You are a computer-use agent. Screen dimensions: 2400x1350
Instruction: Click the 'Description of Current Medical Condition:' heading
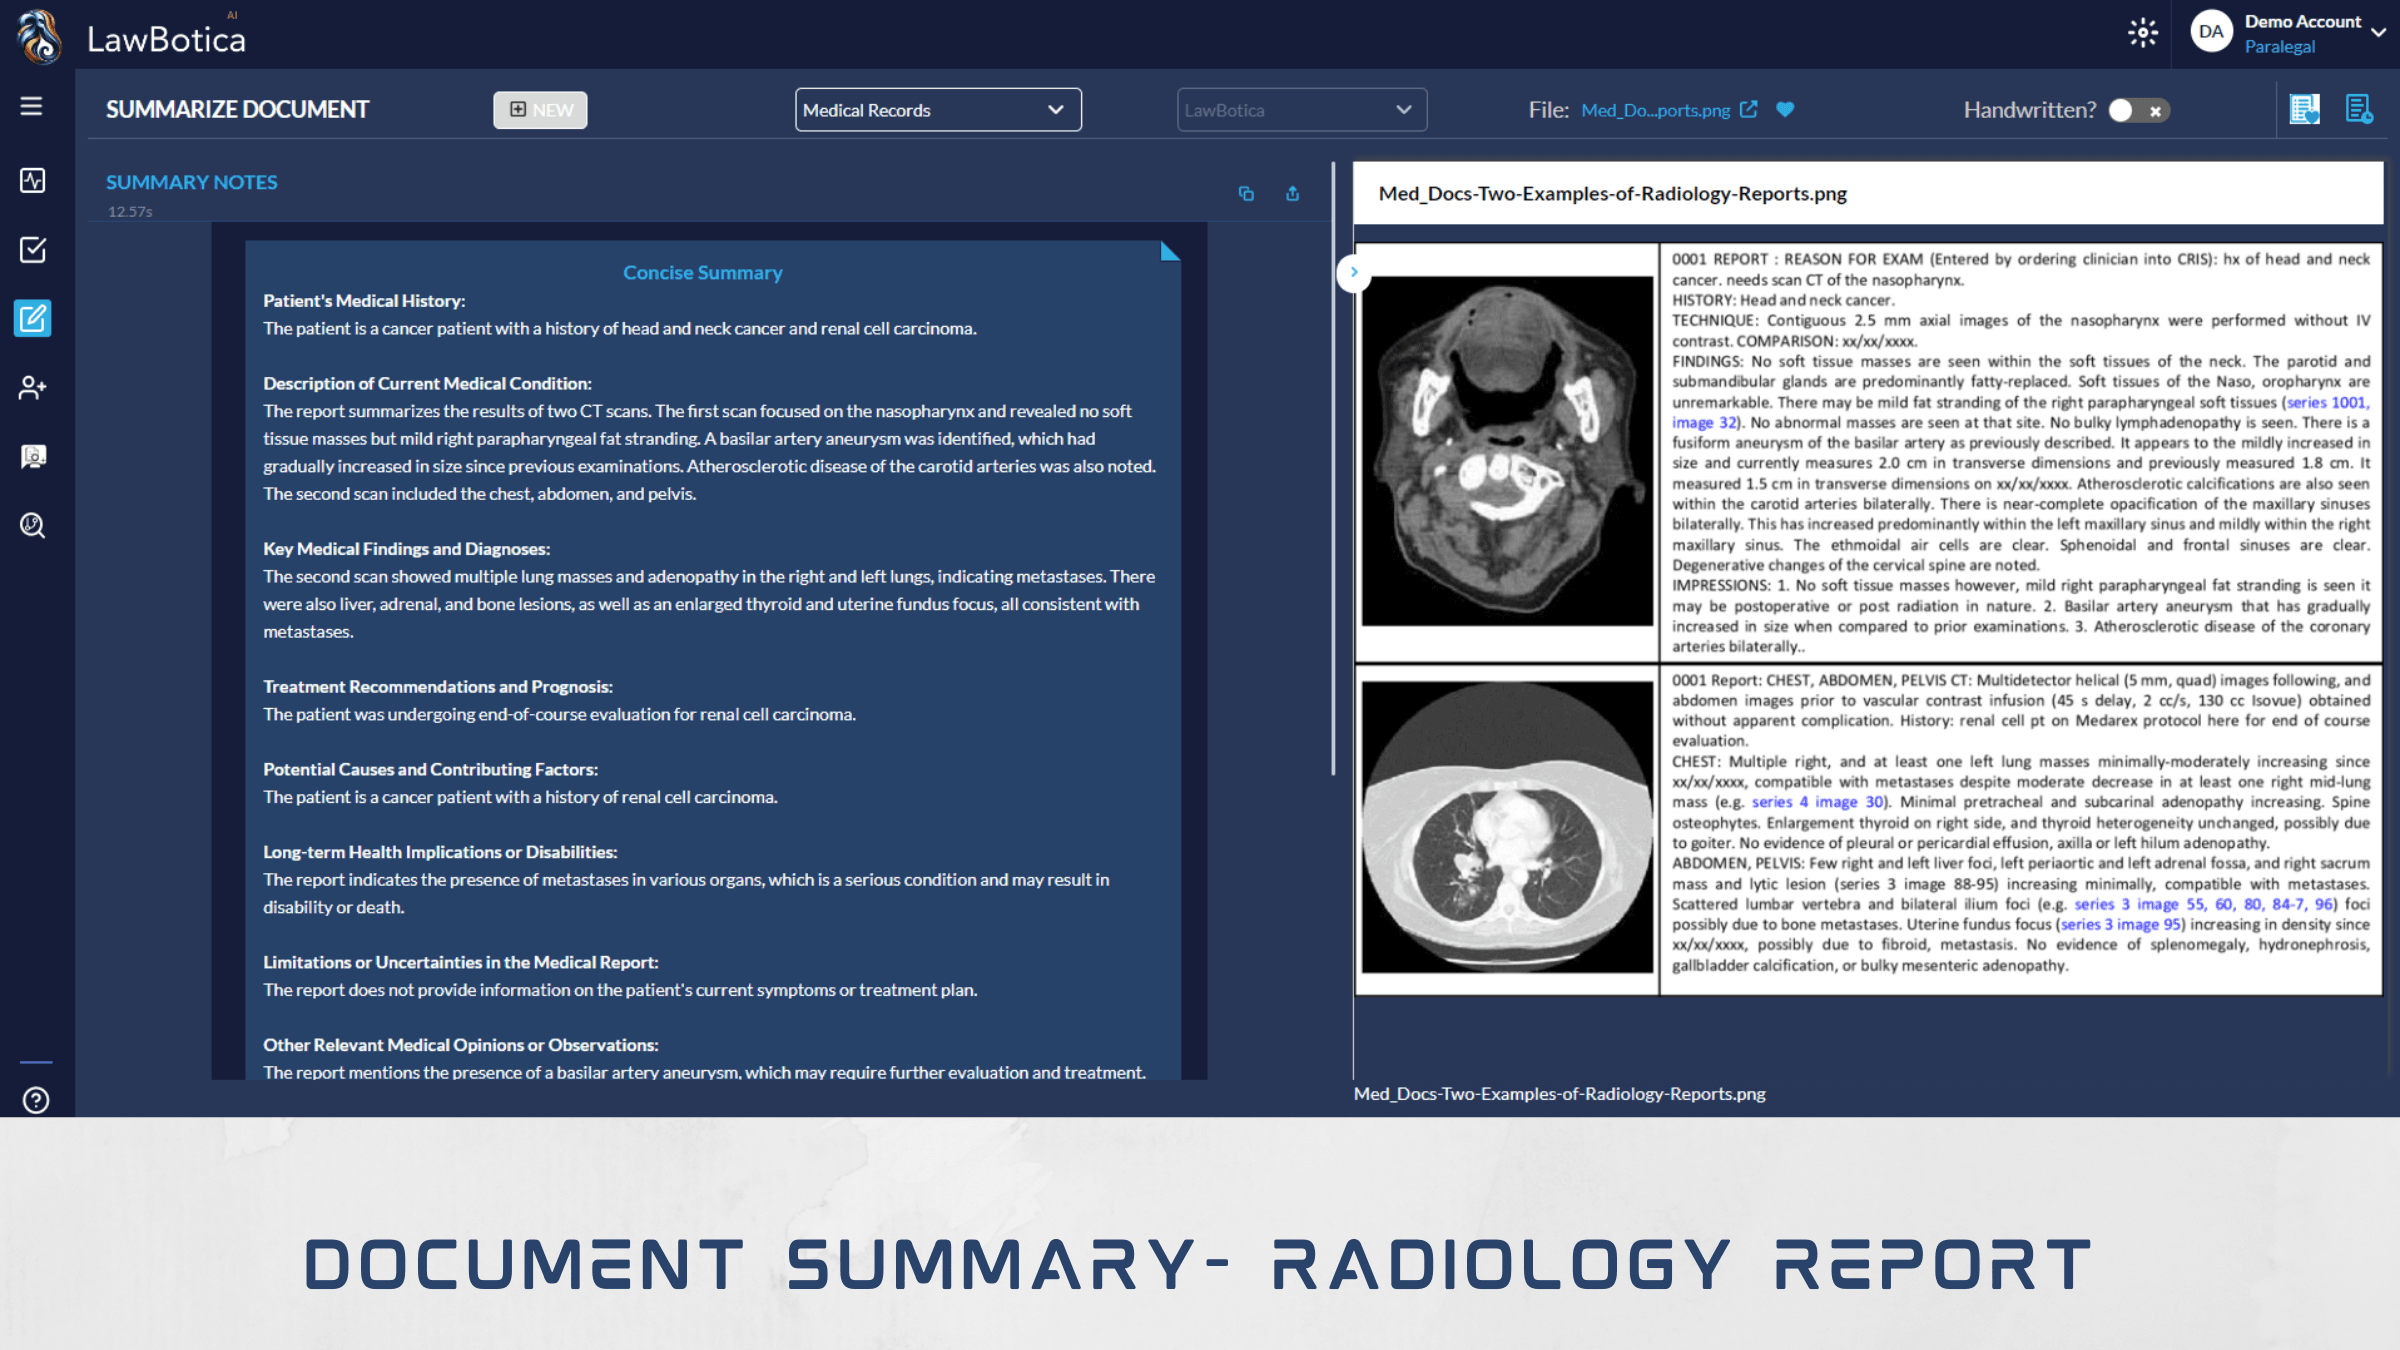(428, 384)
